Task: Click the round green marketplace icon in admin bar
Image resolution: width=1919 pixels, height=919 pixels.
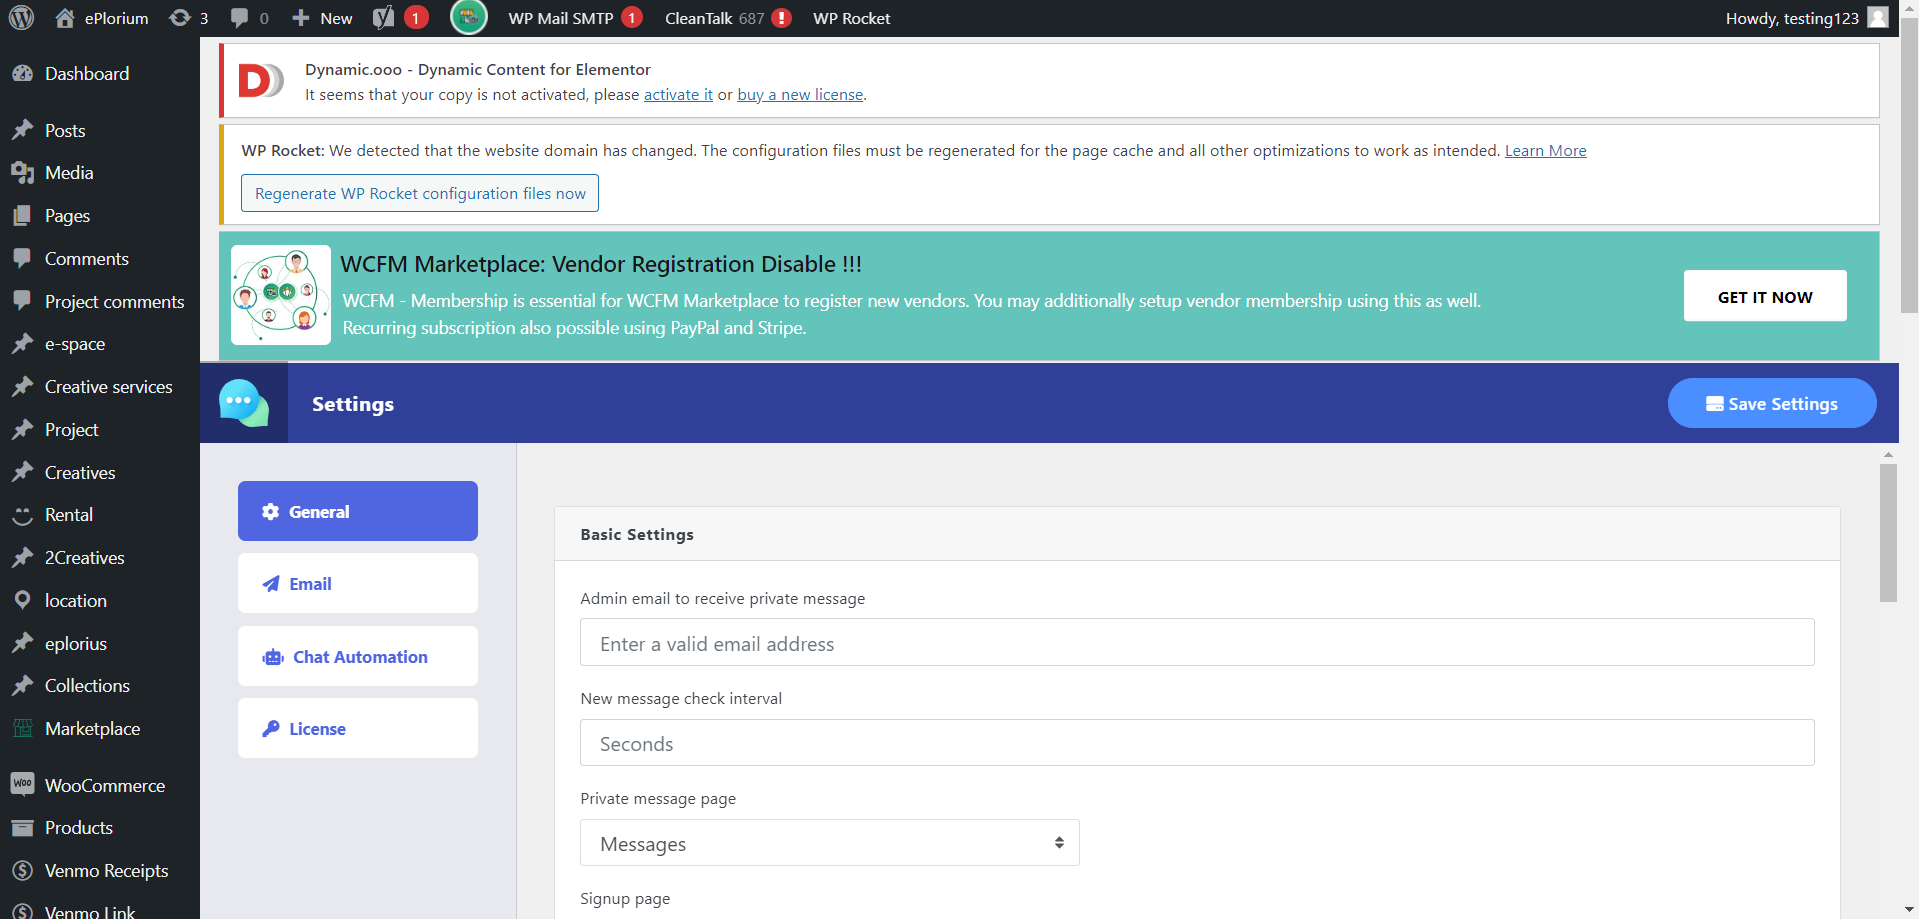Action: click(x=469, y=17)
